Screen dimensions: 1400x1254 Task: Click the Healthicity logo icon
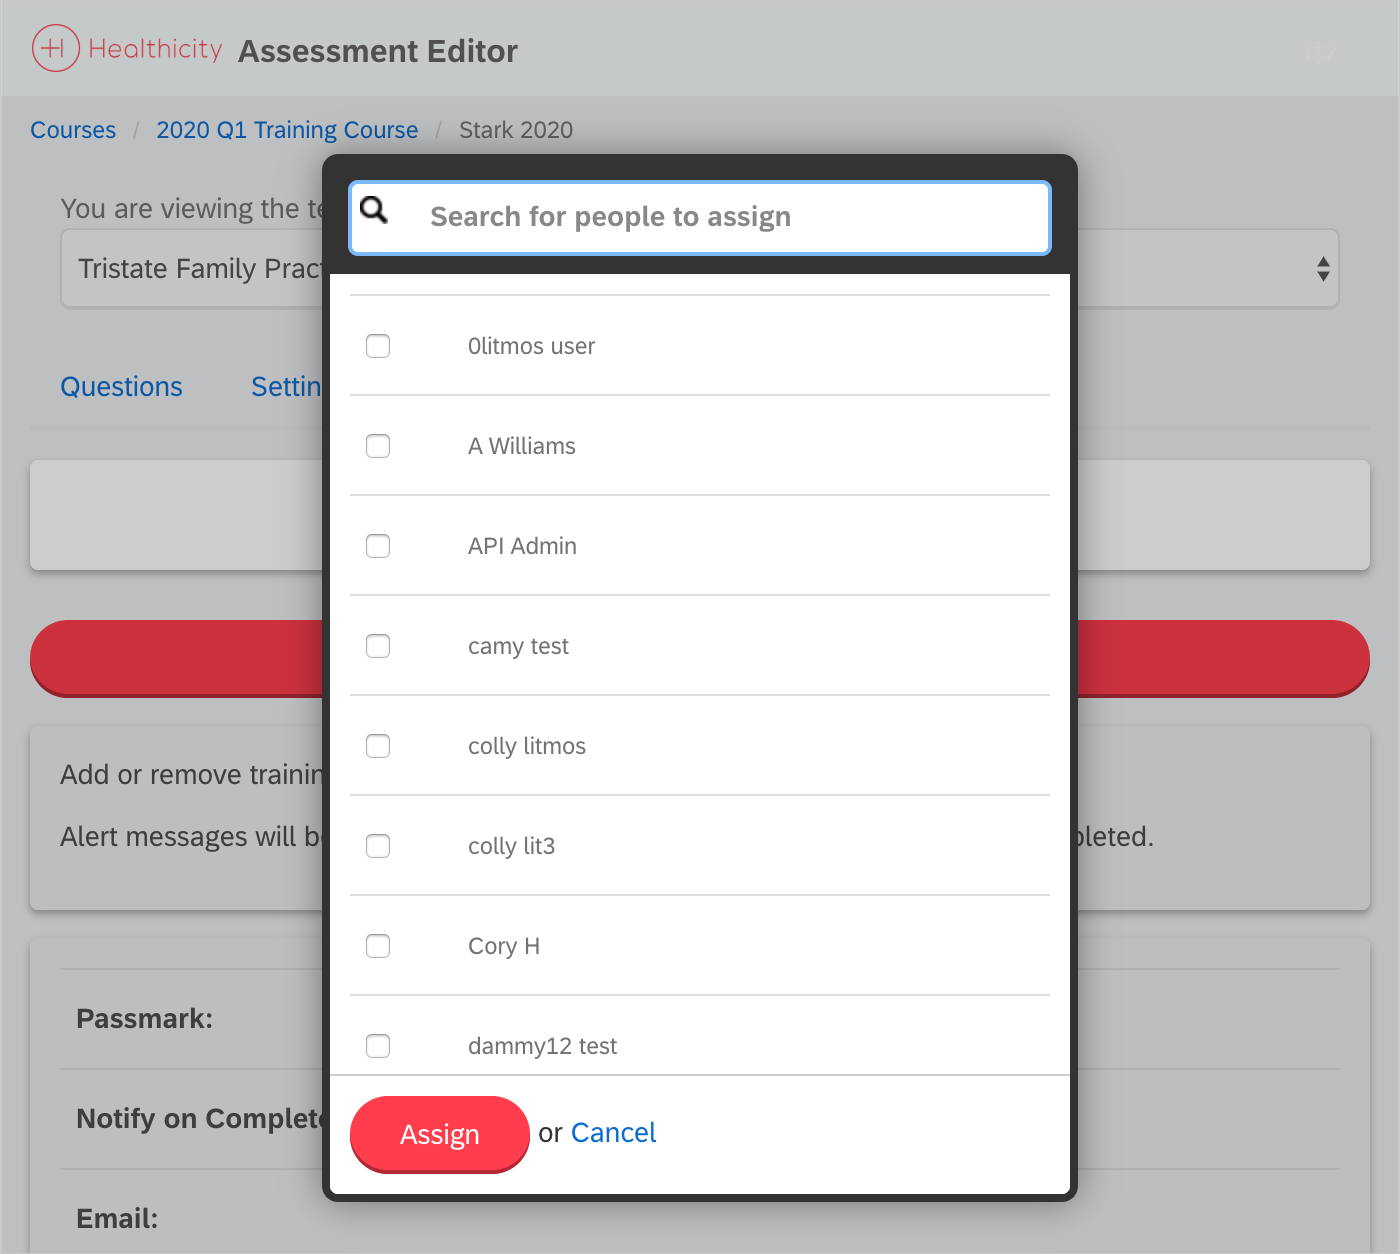(55, 48)
